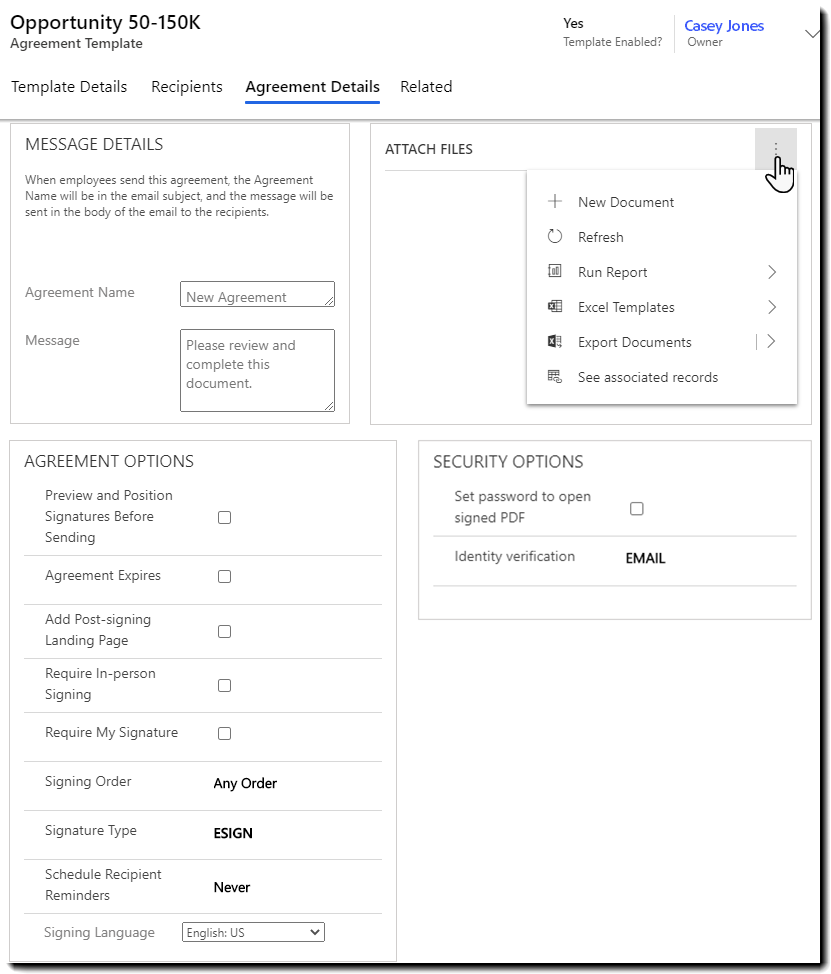Click the Excel Templates icon
The image size is (831, 974).
[x=555, y=306]
